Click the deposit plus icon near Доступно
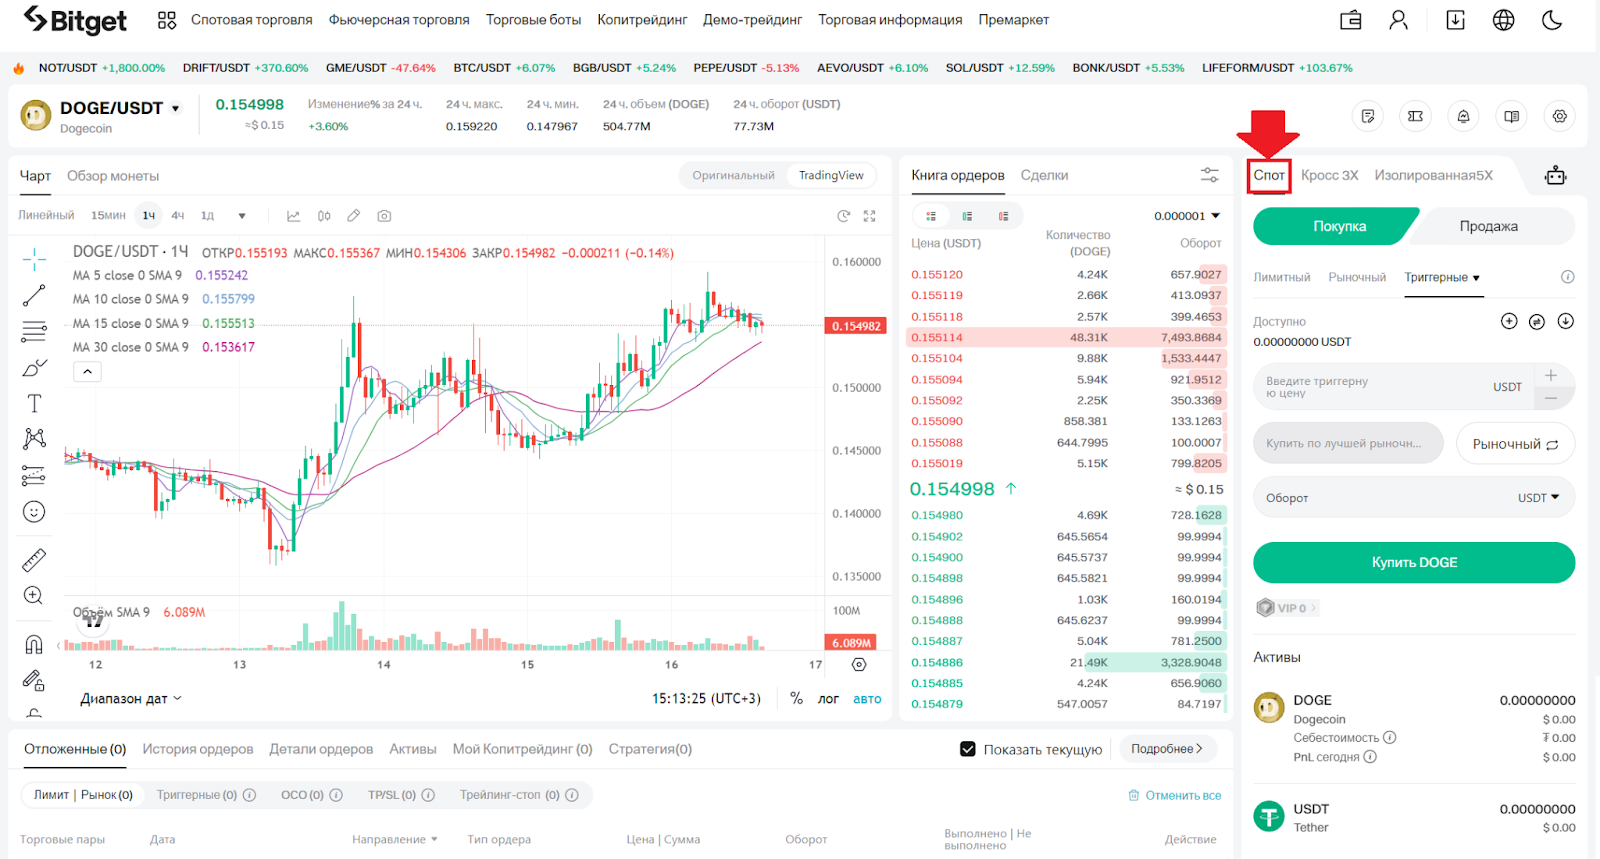Screen dimensions: 1600x859 click(x=1509, y=321)
